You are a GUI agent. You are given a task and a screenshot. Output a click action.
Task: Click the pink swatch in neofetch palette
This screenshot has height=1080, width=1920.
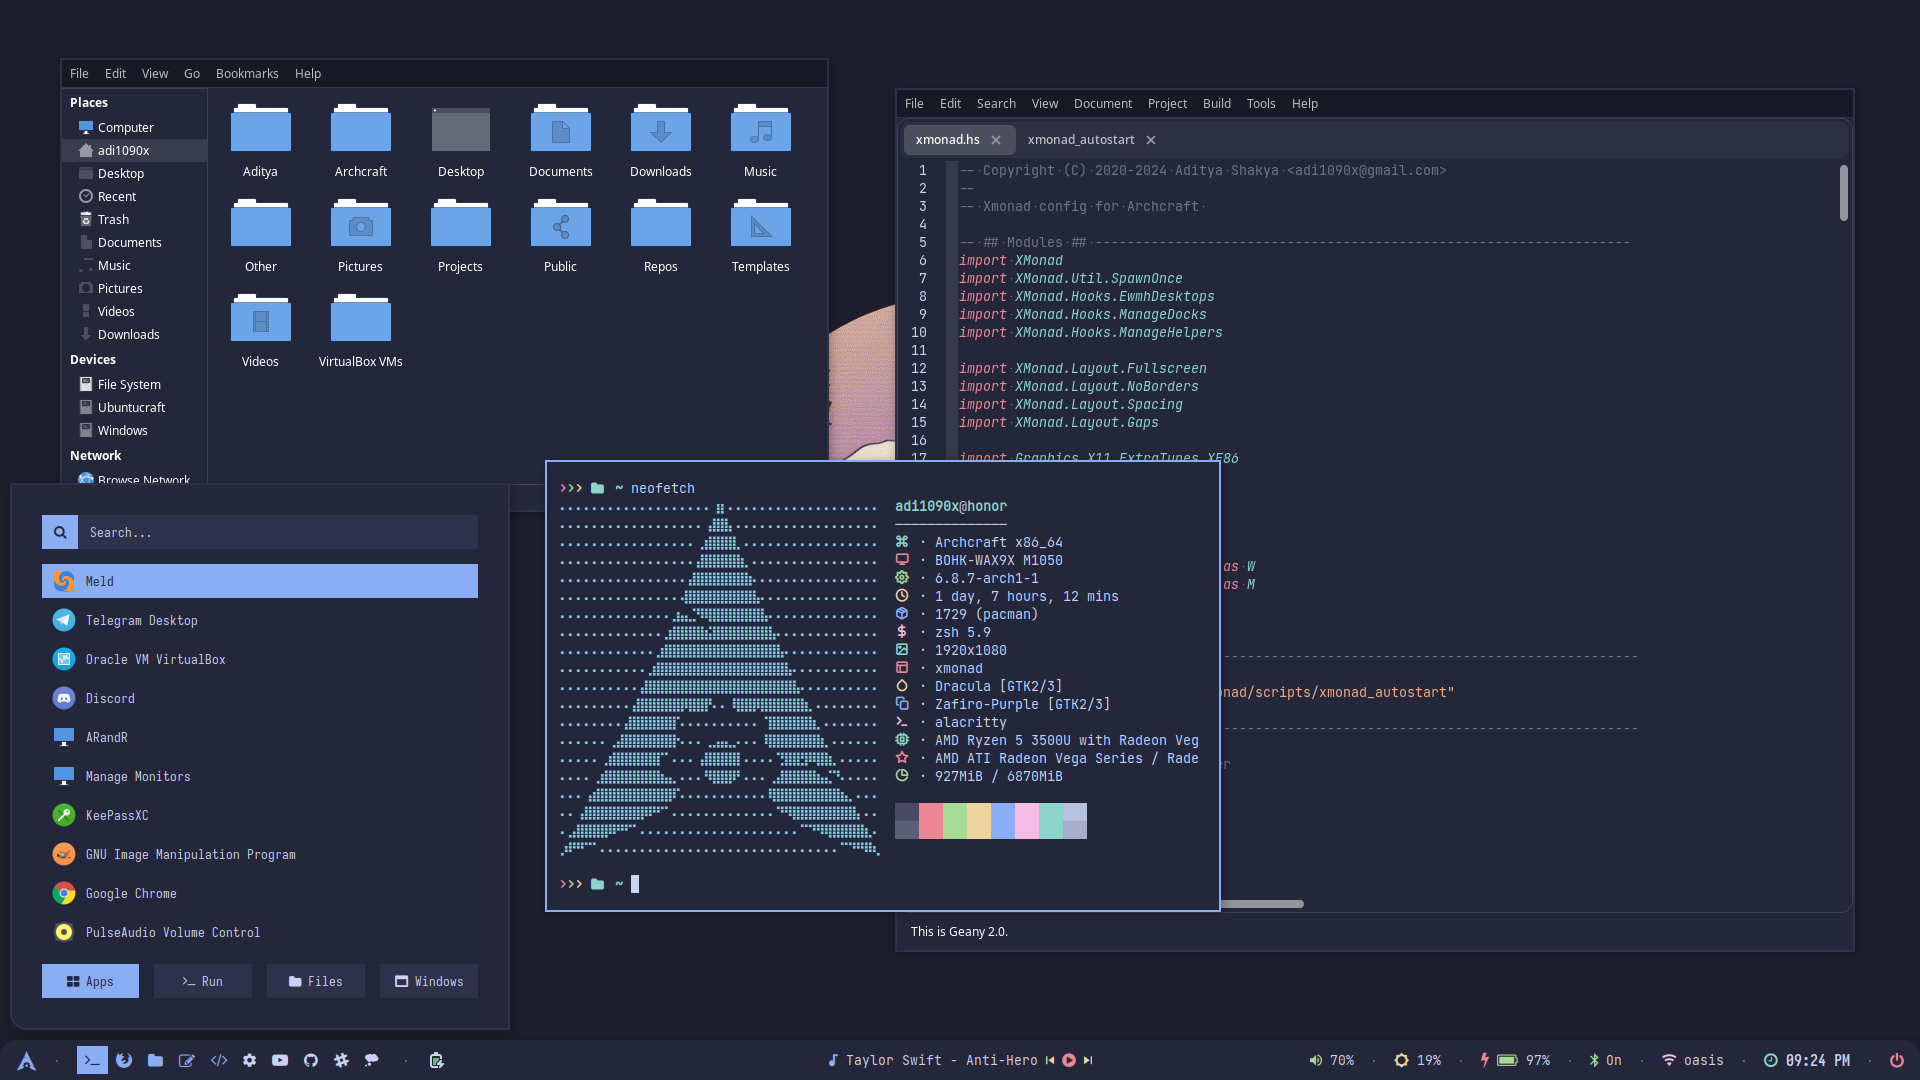pos(1027,820)
